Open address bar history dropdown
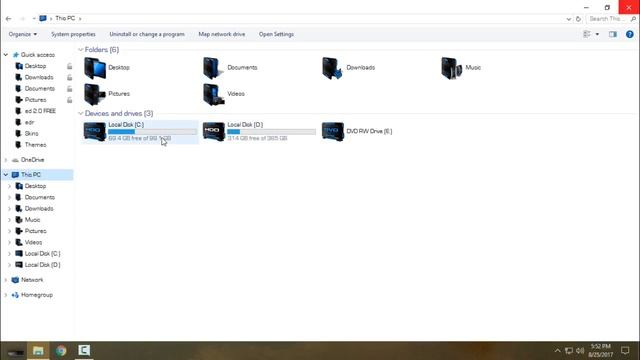 569,19
